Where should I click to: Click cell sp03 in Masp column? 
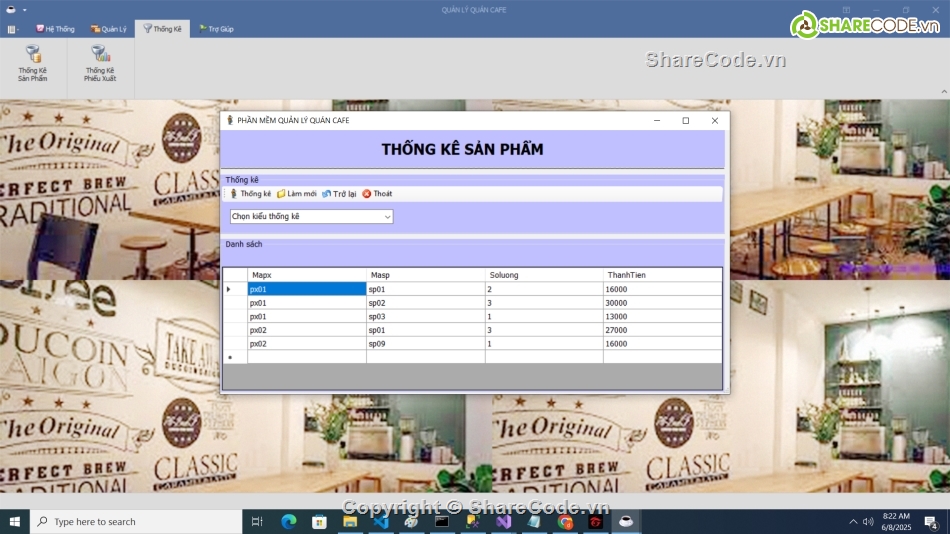(x=425, y=316)
